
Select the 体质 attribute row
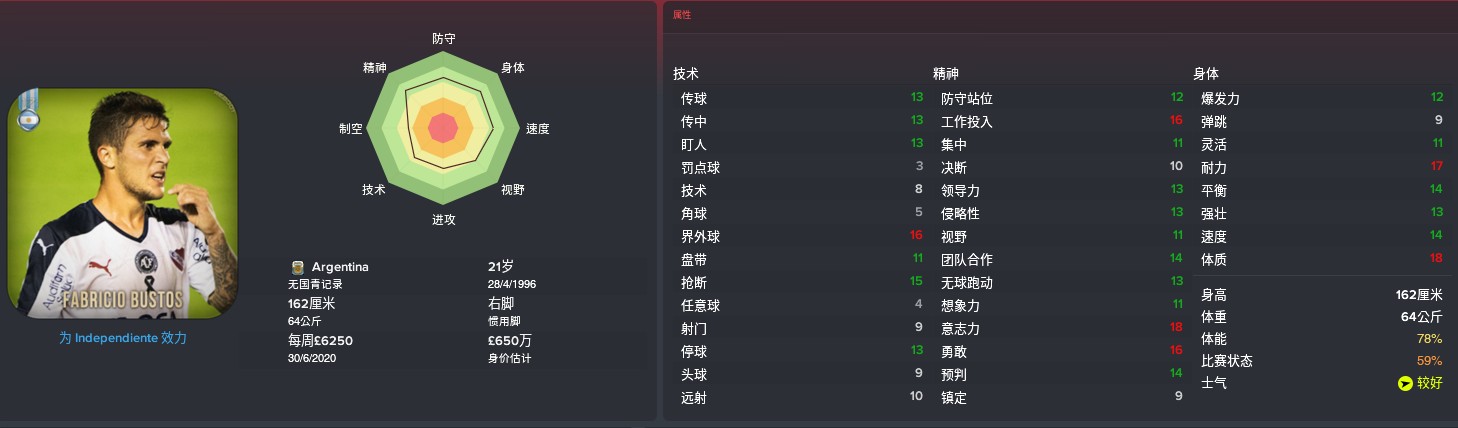(1322, 260)
